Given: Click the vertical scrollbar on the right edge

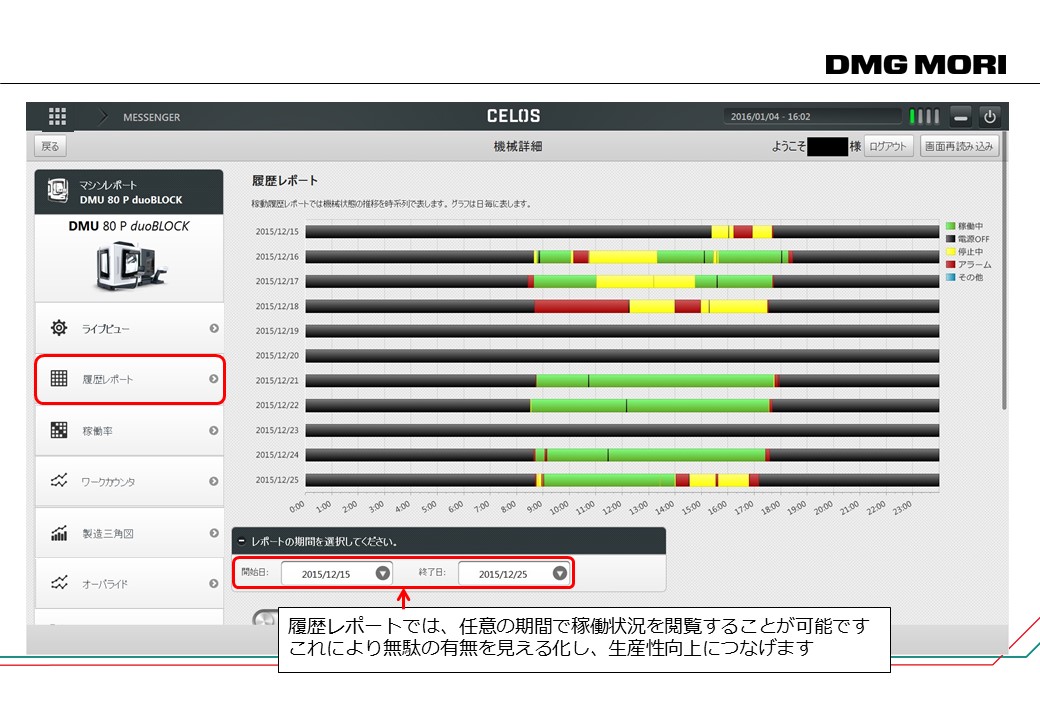Looking at the screenshot, I should point(1004,270).
